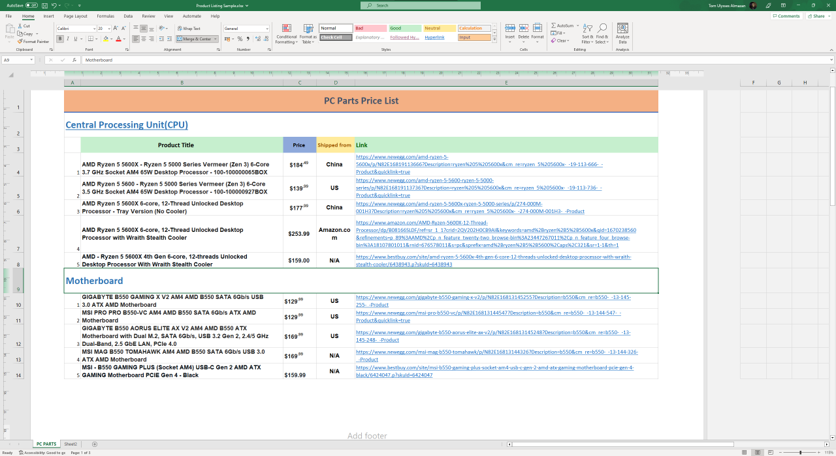Click Increase Font Size icon
This screenshot has height=456, width=836.
(116, 28)
